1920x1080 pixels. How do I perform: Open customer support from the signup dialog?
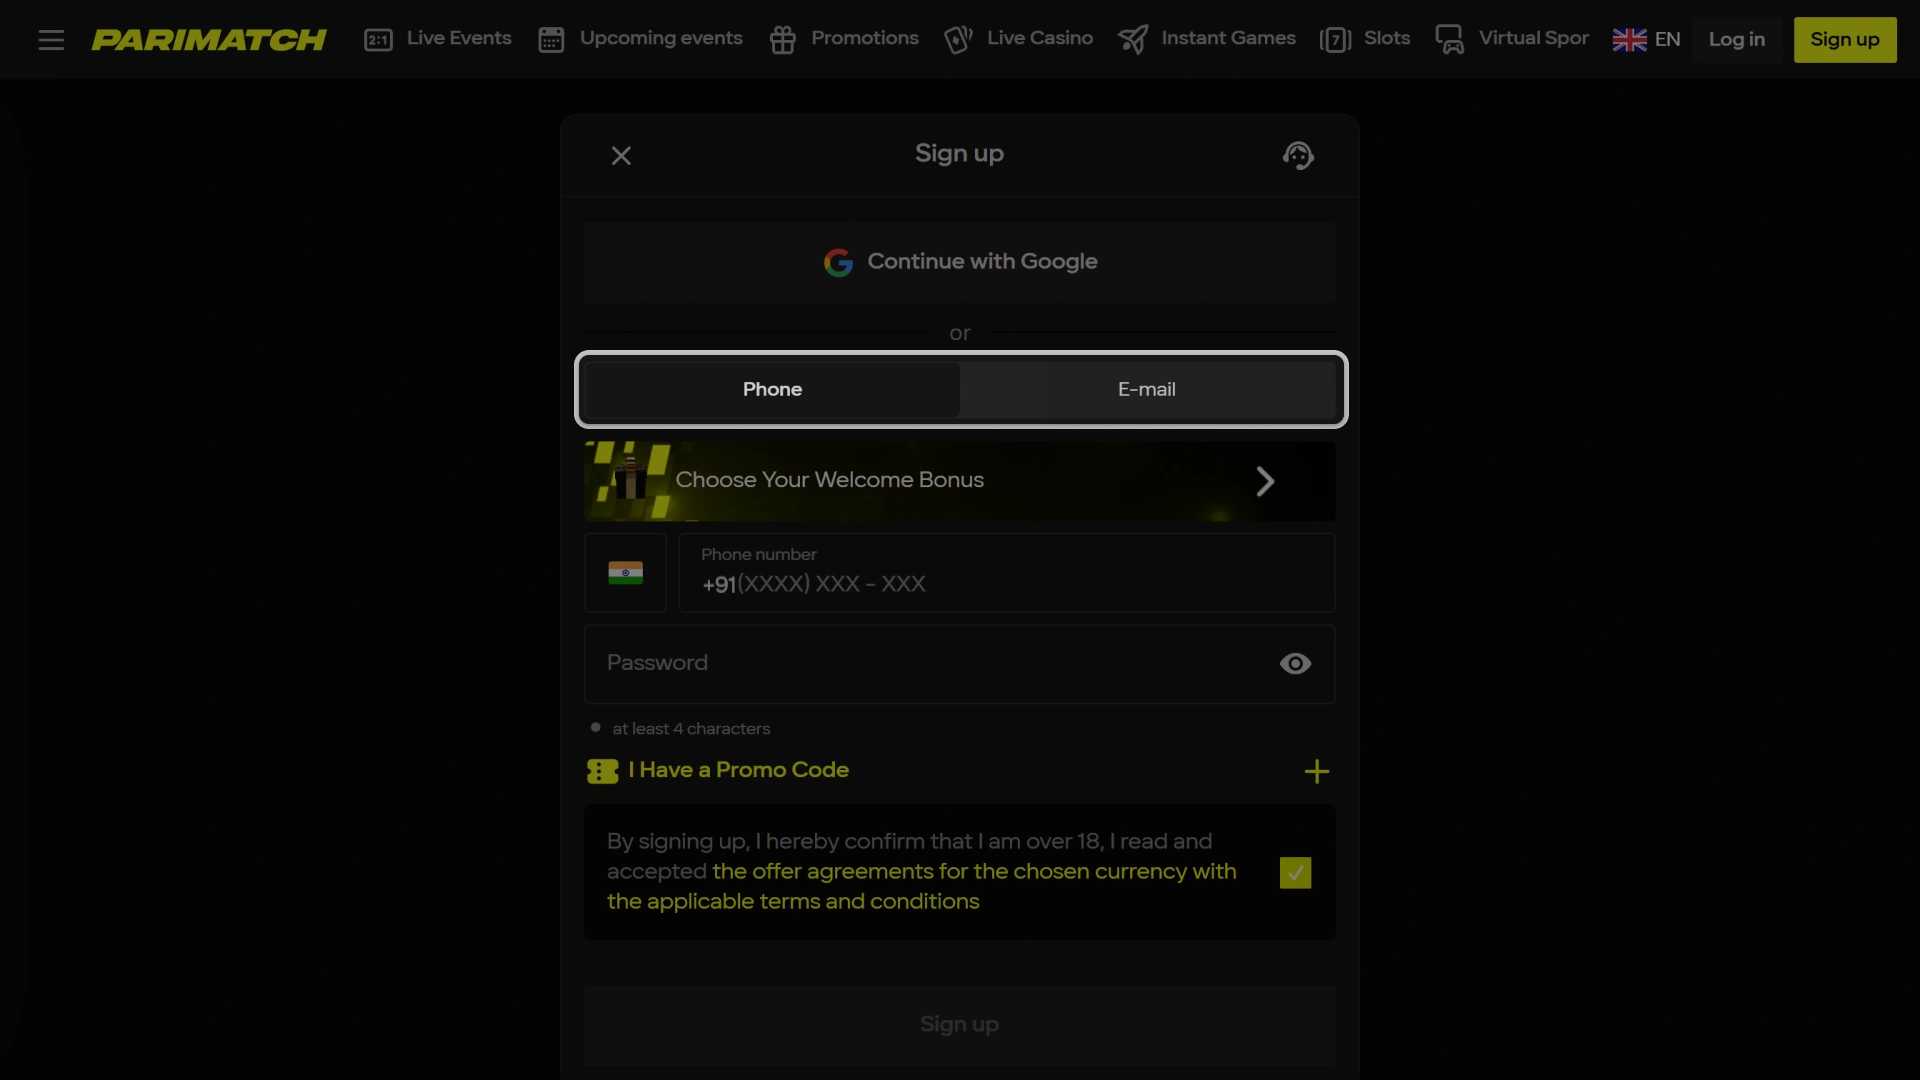[1297, 155]
